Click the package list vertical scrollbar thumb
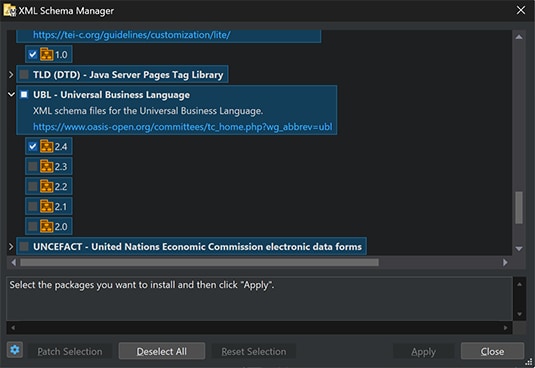This screenshot has height=368, width=535. [x=519, y=207]
